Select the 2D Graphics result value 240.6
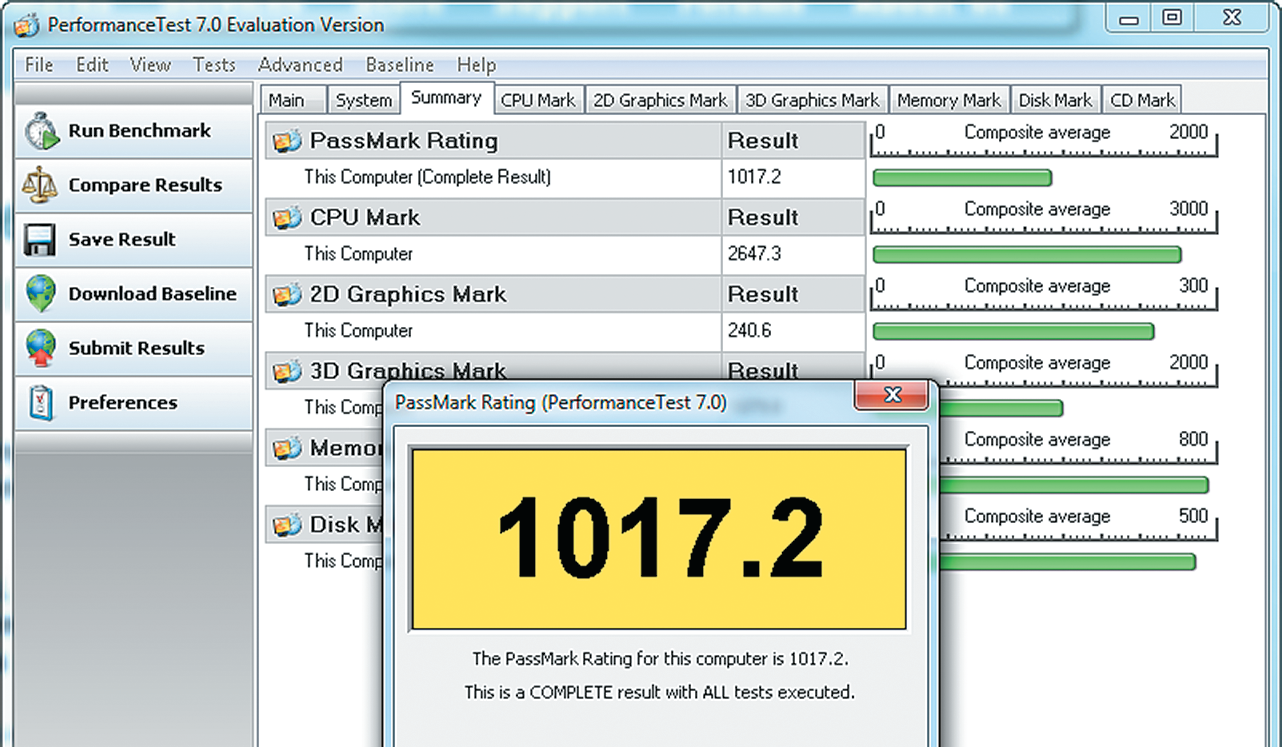Image resolution: width=1282 pixels, height=747 pixels. (x=750, y=331)
